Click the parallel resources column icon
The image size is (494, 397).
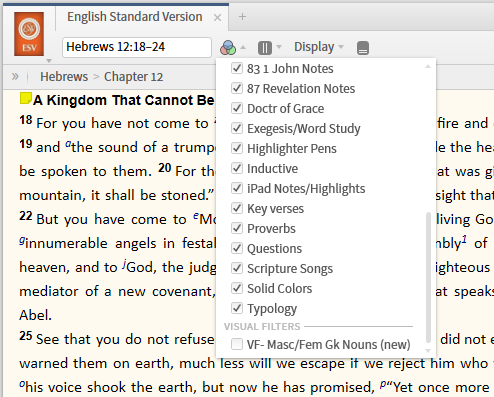tap(265, 48)
